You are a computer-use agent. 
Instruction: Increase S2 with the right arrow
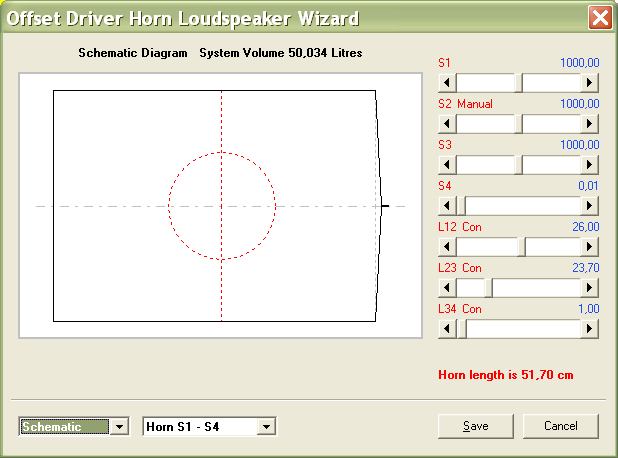(589, 124)
